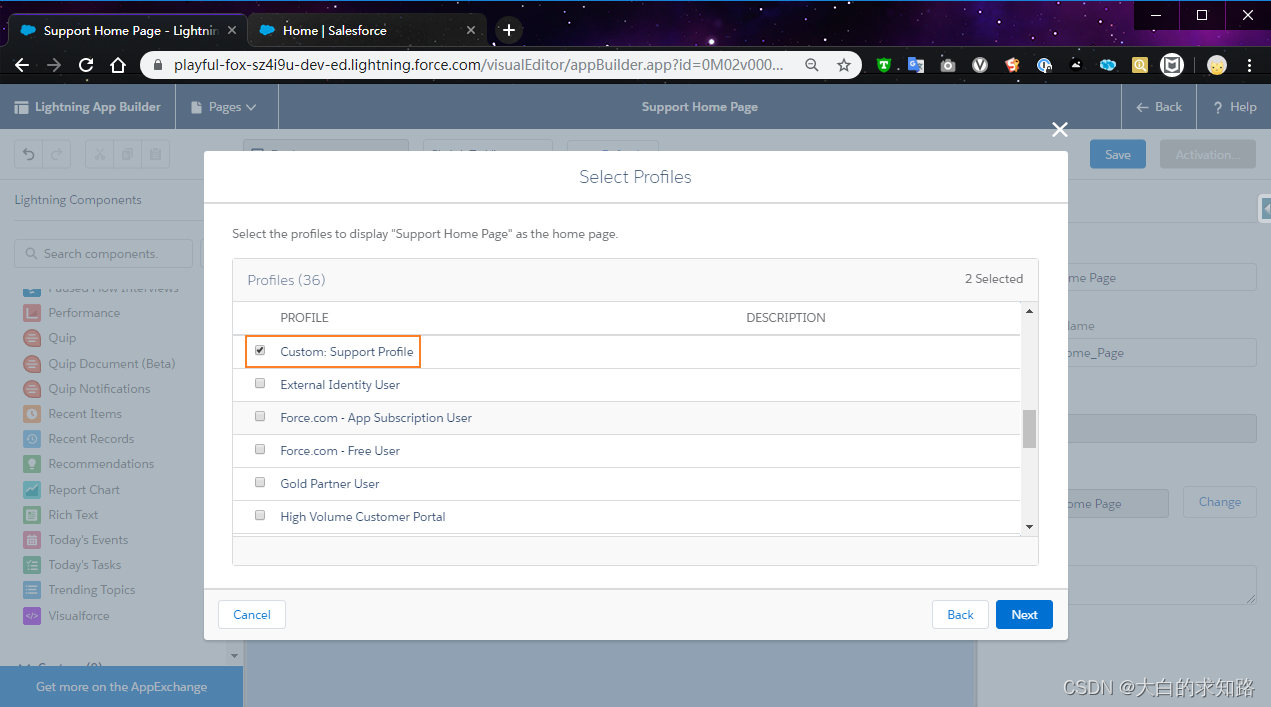Click the profiles list scrollbar thumb

[x=1029, y=429]
